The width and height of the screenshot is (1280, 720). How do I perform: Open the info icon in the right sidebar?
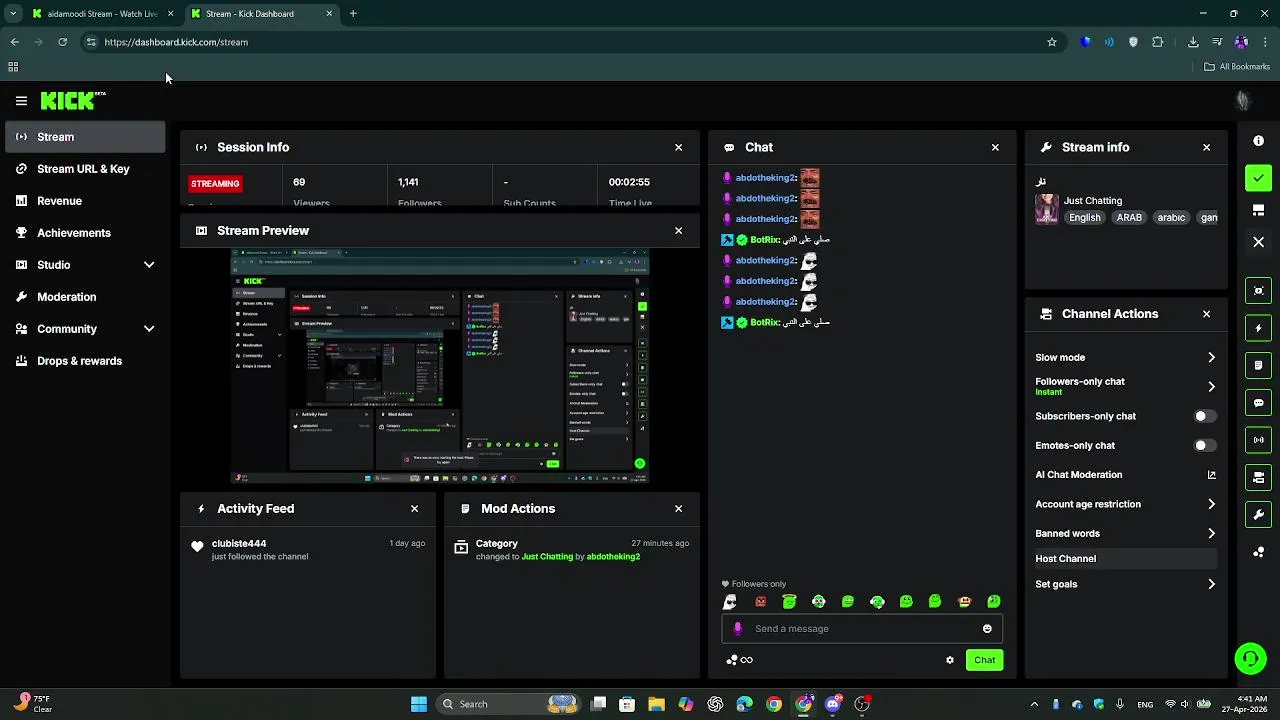coord(1258,141)
